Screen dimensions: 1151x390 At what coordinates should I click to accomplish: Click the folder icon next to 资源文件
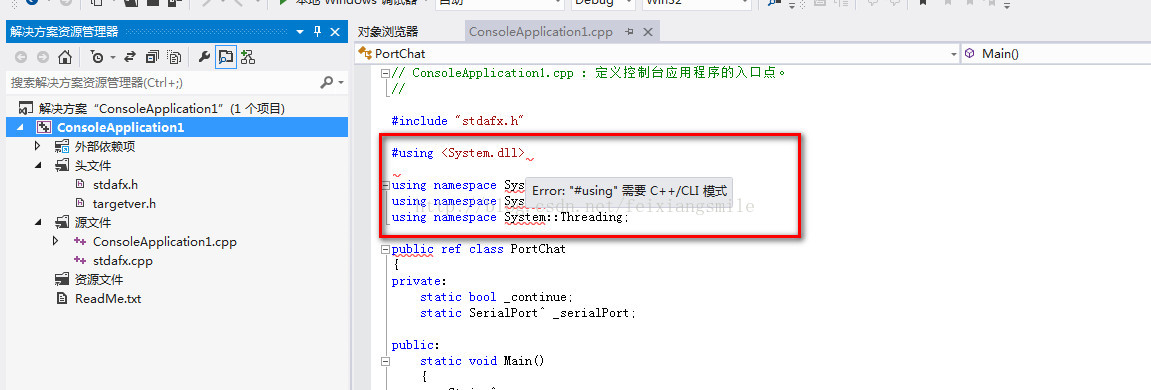[x=62, y=280]
